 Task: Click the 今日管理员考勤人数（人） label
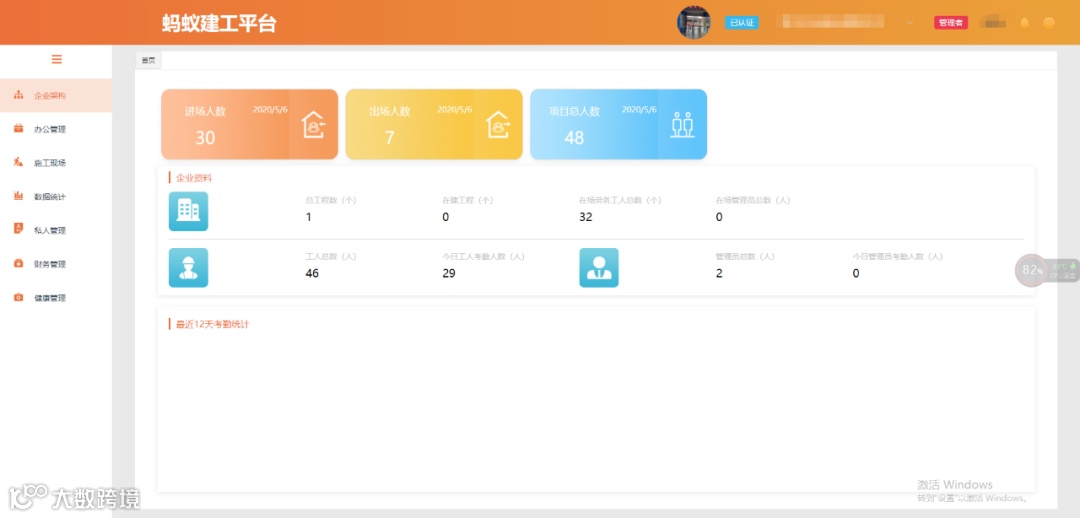pyautogui.click(x=898, y=256)
